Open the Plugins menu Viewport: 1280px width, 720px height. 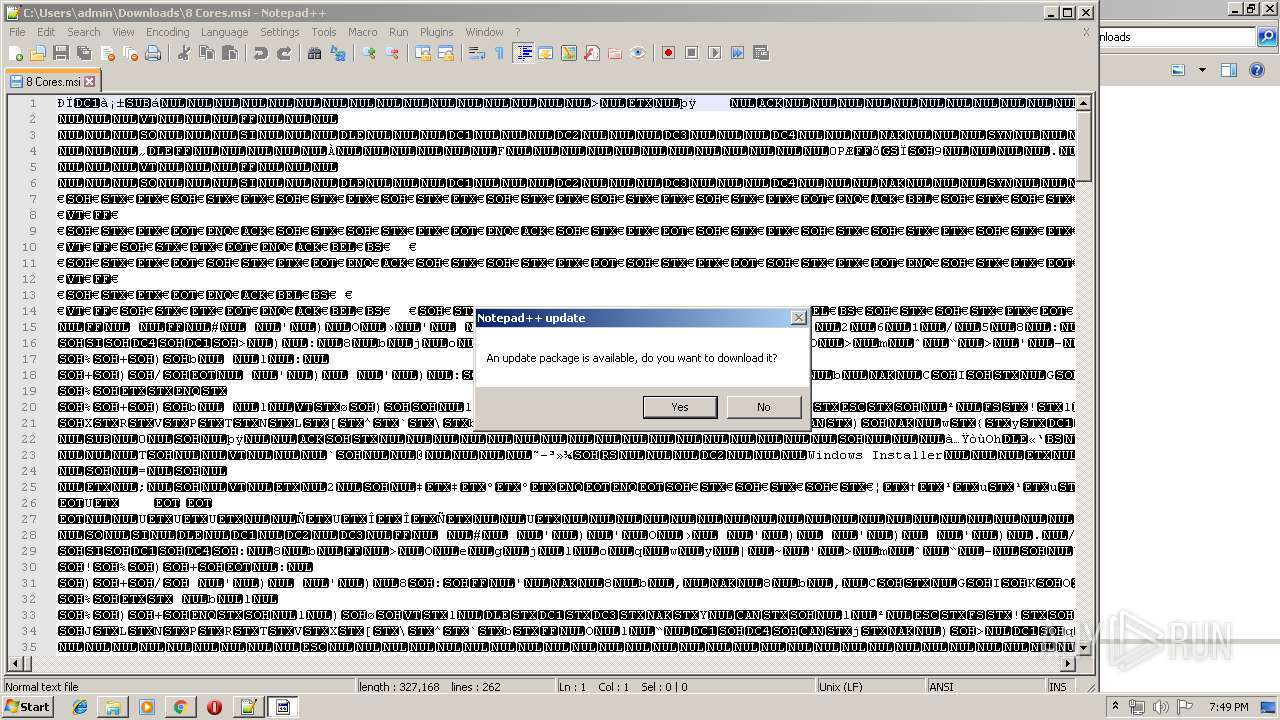point(436,32)
